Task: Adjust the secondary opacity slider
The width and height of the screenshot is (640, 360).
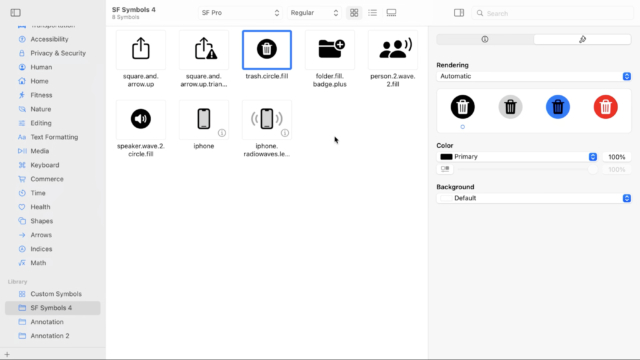Action: [x=527, y=169]
